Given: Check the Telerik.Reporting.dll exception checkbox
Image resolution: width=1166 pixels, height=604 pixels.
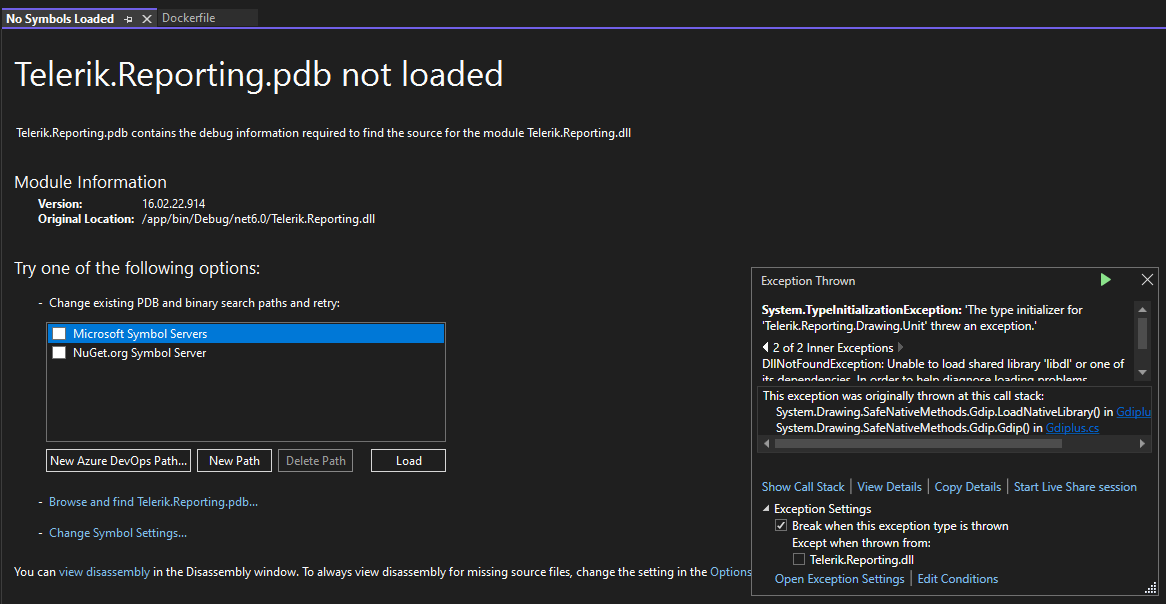Looking at the screenshot, I should click(x=799, y=559).
